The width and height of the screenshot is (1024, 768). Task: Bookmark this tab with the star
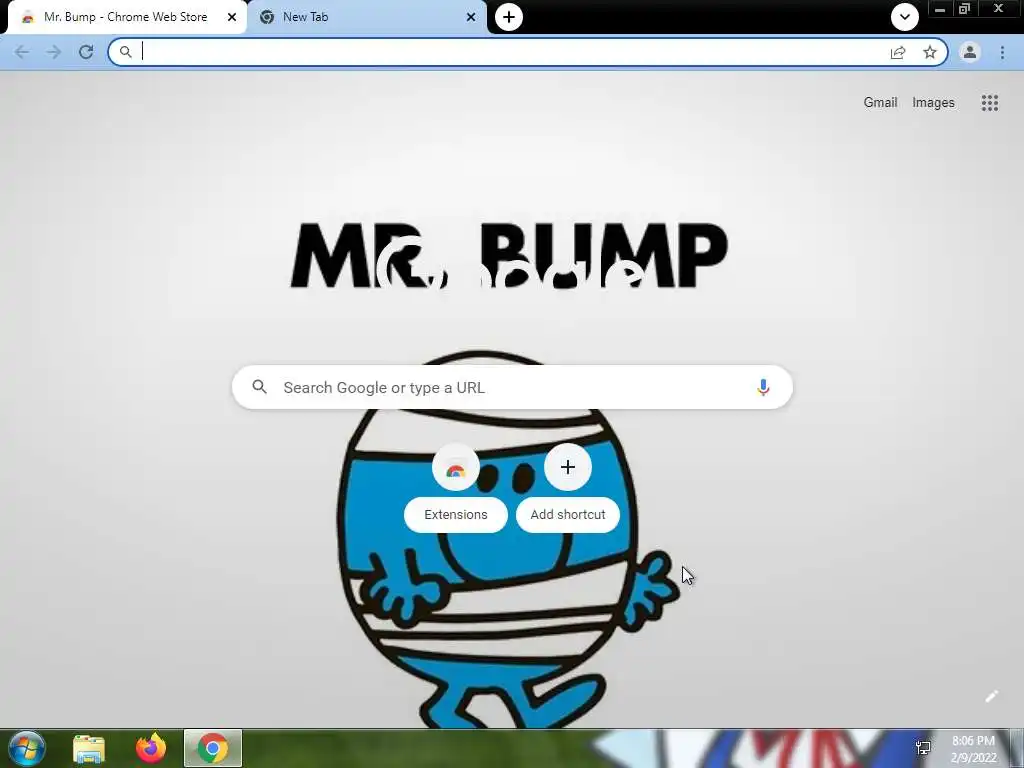coord(930,52)
